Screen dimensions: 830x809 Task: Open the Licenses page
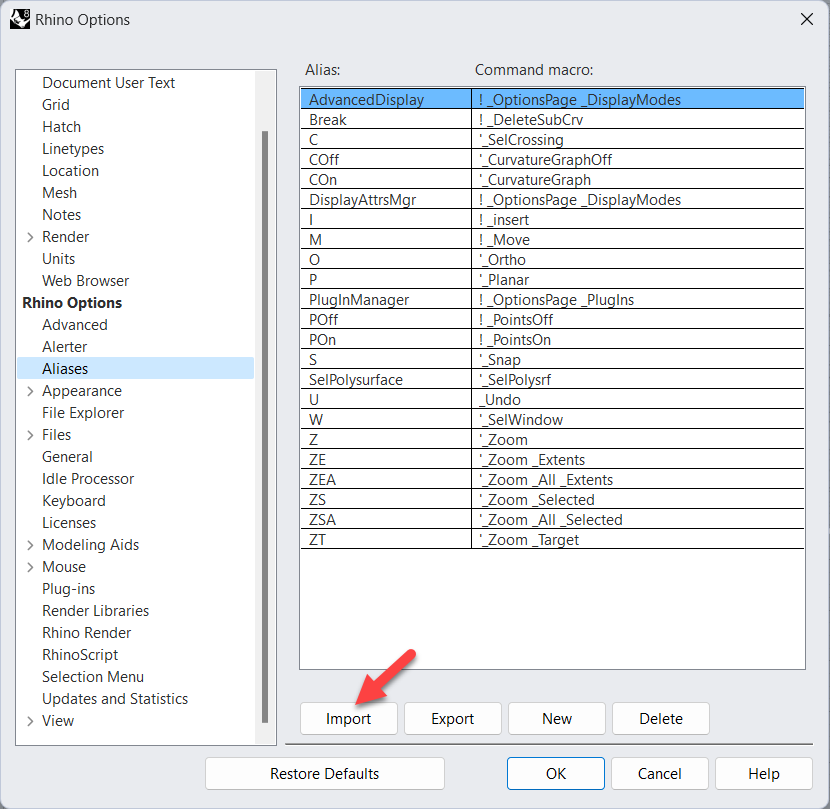[69, 523]
